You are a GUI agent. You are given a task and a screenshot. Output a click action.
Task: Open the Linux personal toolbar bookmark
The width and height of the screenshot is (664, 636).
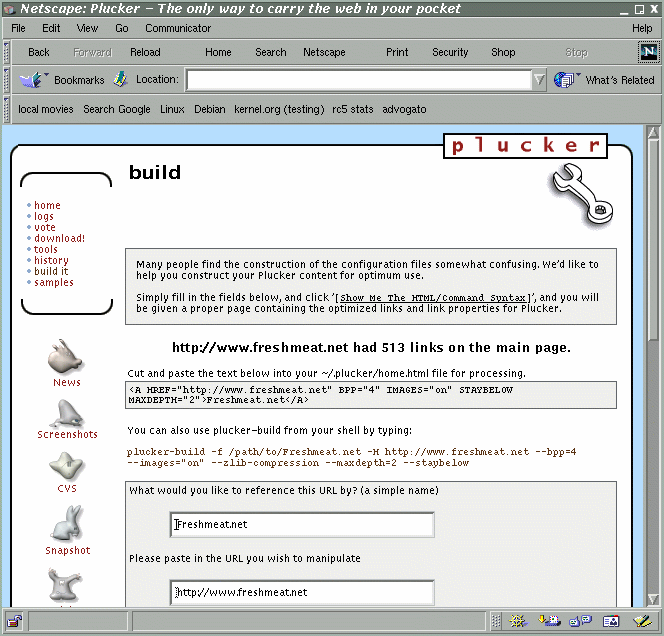(172, 109)
